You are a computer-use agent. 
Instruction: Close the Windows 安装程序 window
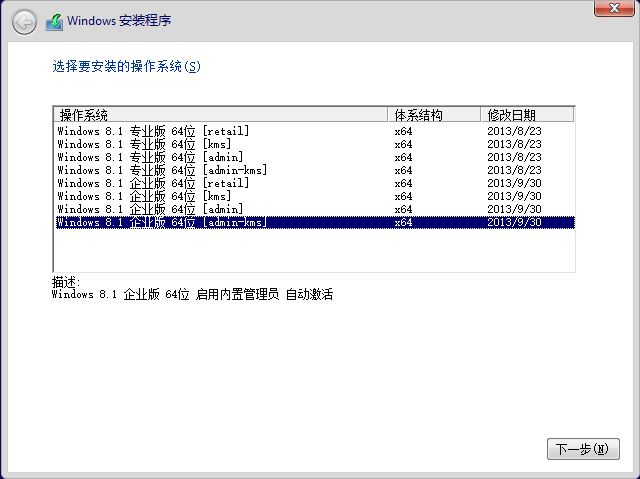point(614,8)
